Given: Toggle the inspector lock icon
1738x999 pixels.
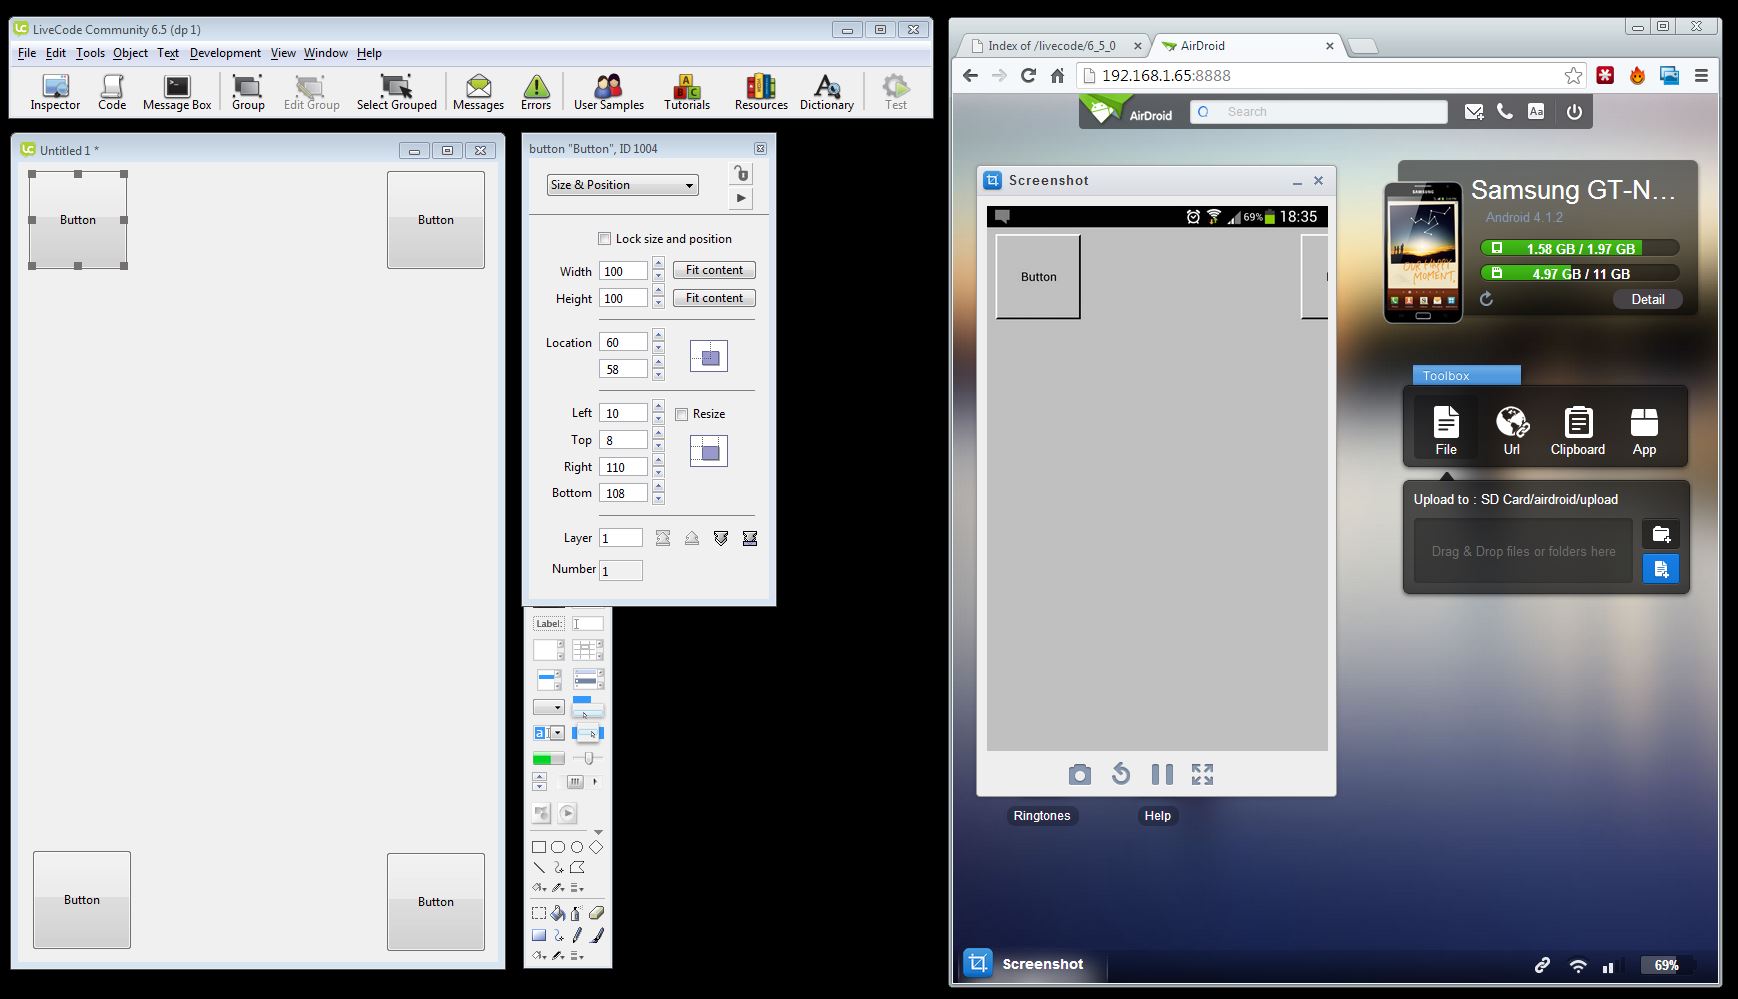Looking at the screenshot, I should [x=740, y=174].
